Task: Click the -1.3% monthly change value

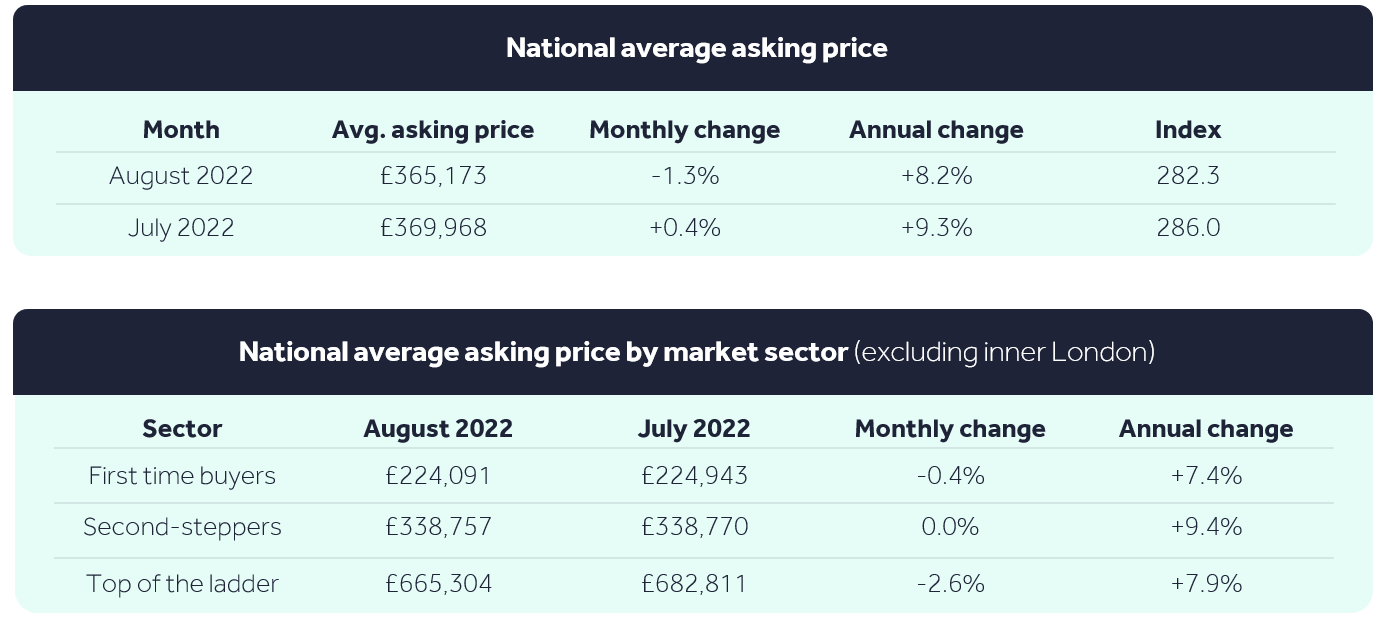Action: coord(685,176)
